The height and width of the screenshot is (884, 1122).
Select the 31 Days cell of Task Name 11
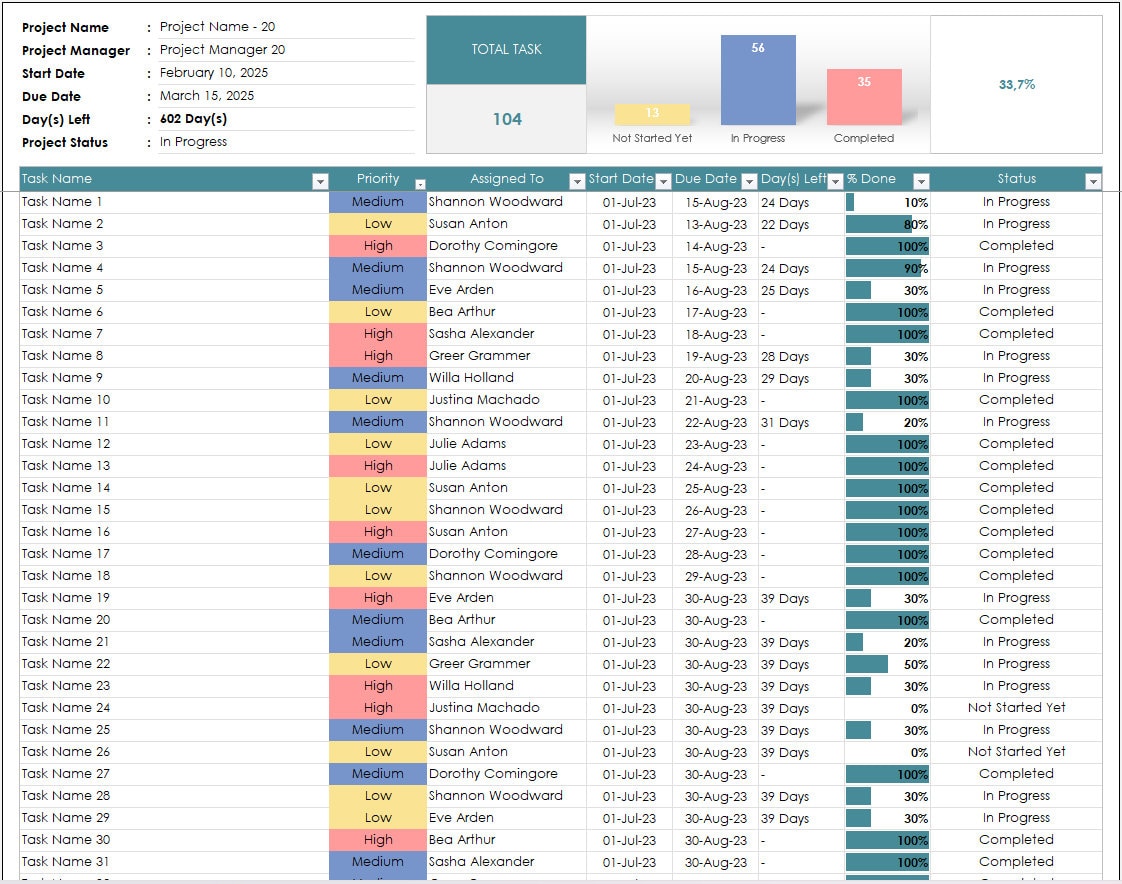(x=801, y=422)
